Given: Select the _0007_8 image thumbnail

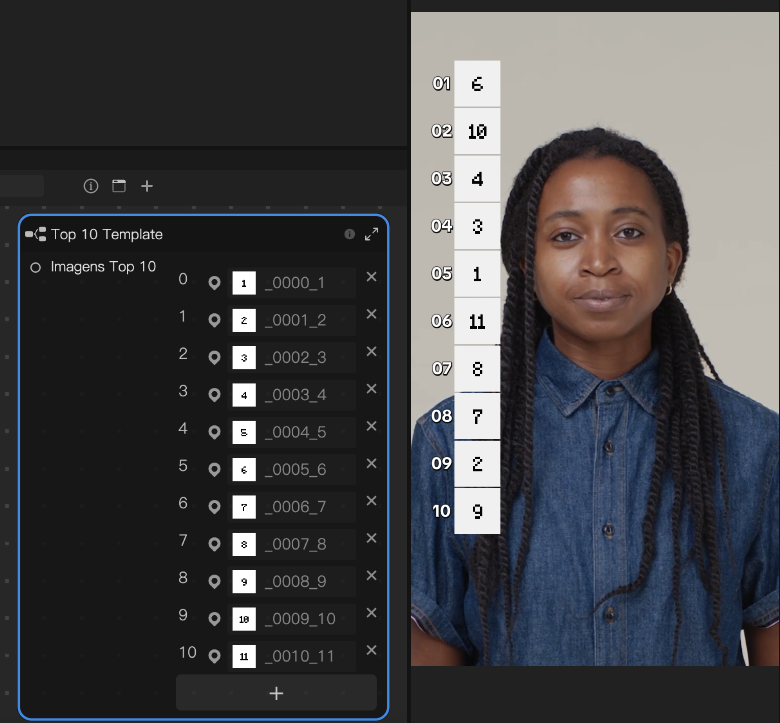Looking at the screenshot, I should click(x=244, y=544).
